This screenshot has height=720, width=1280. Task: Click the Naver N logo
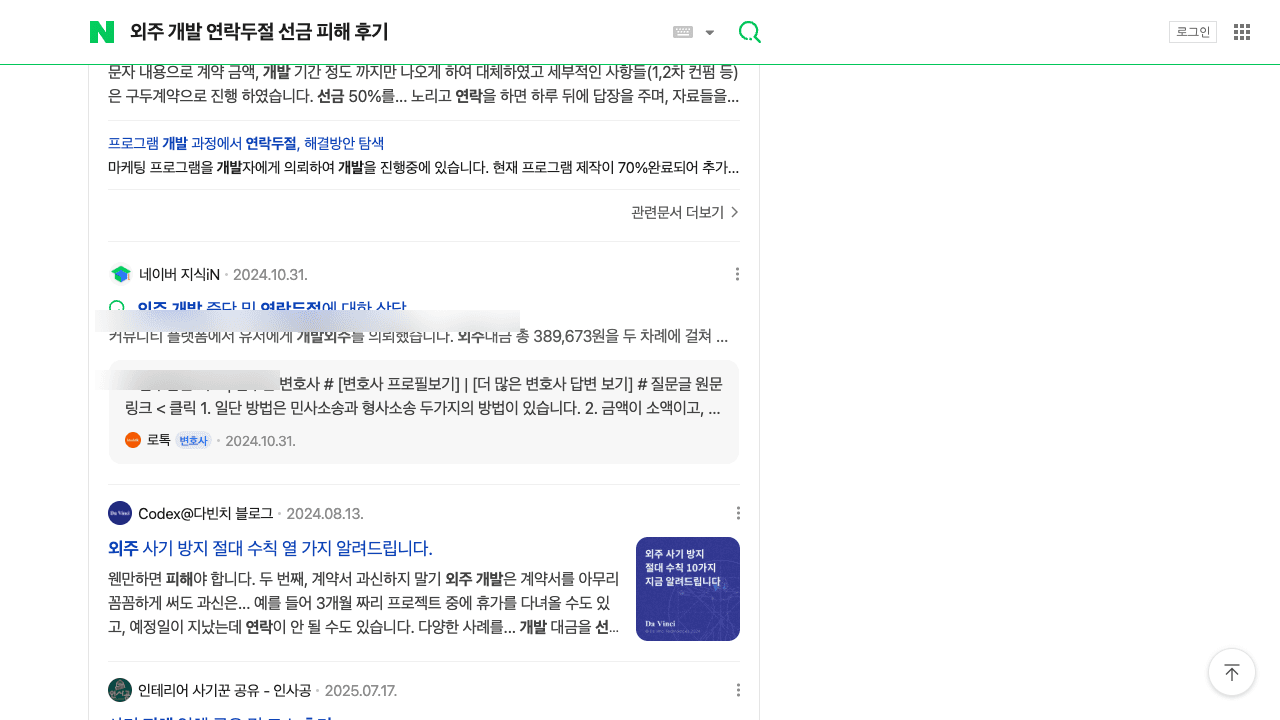(101, 31)
